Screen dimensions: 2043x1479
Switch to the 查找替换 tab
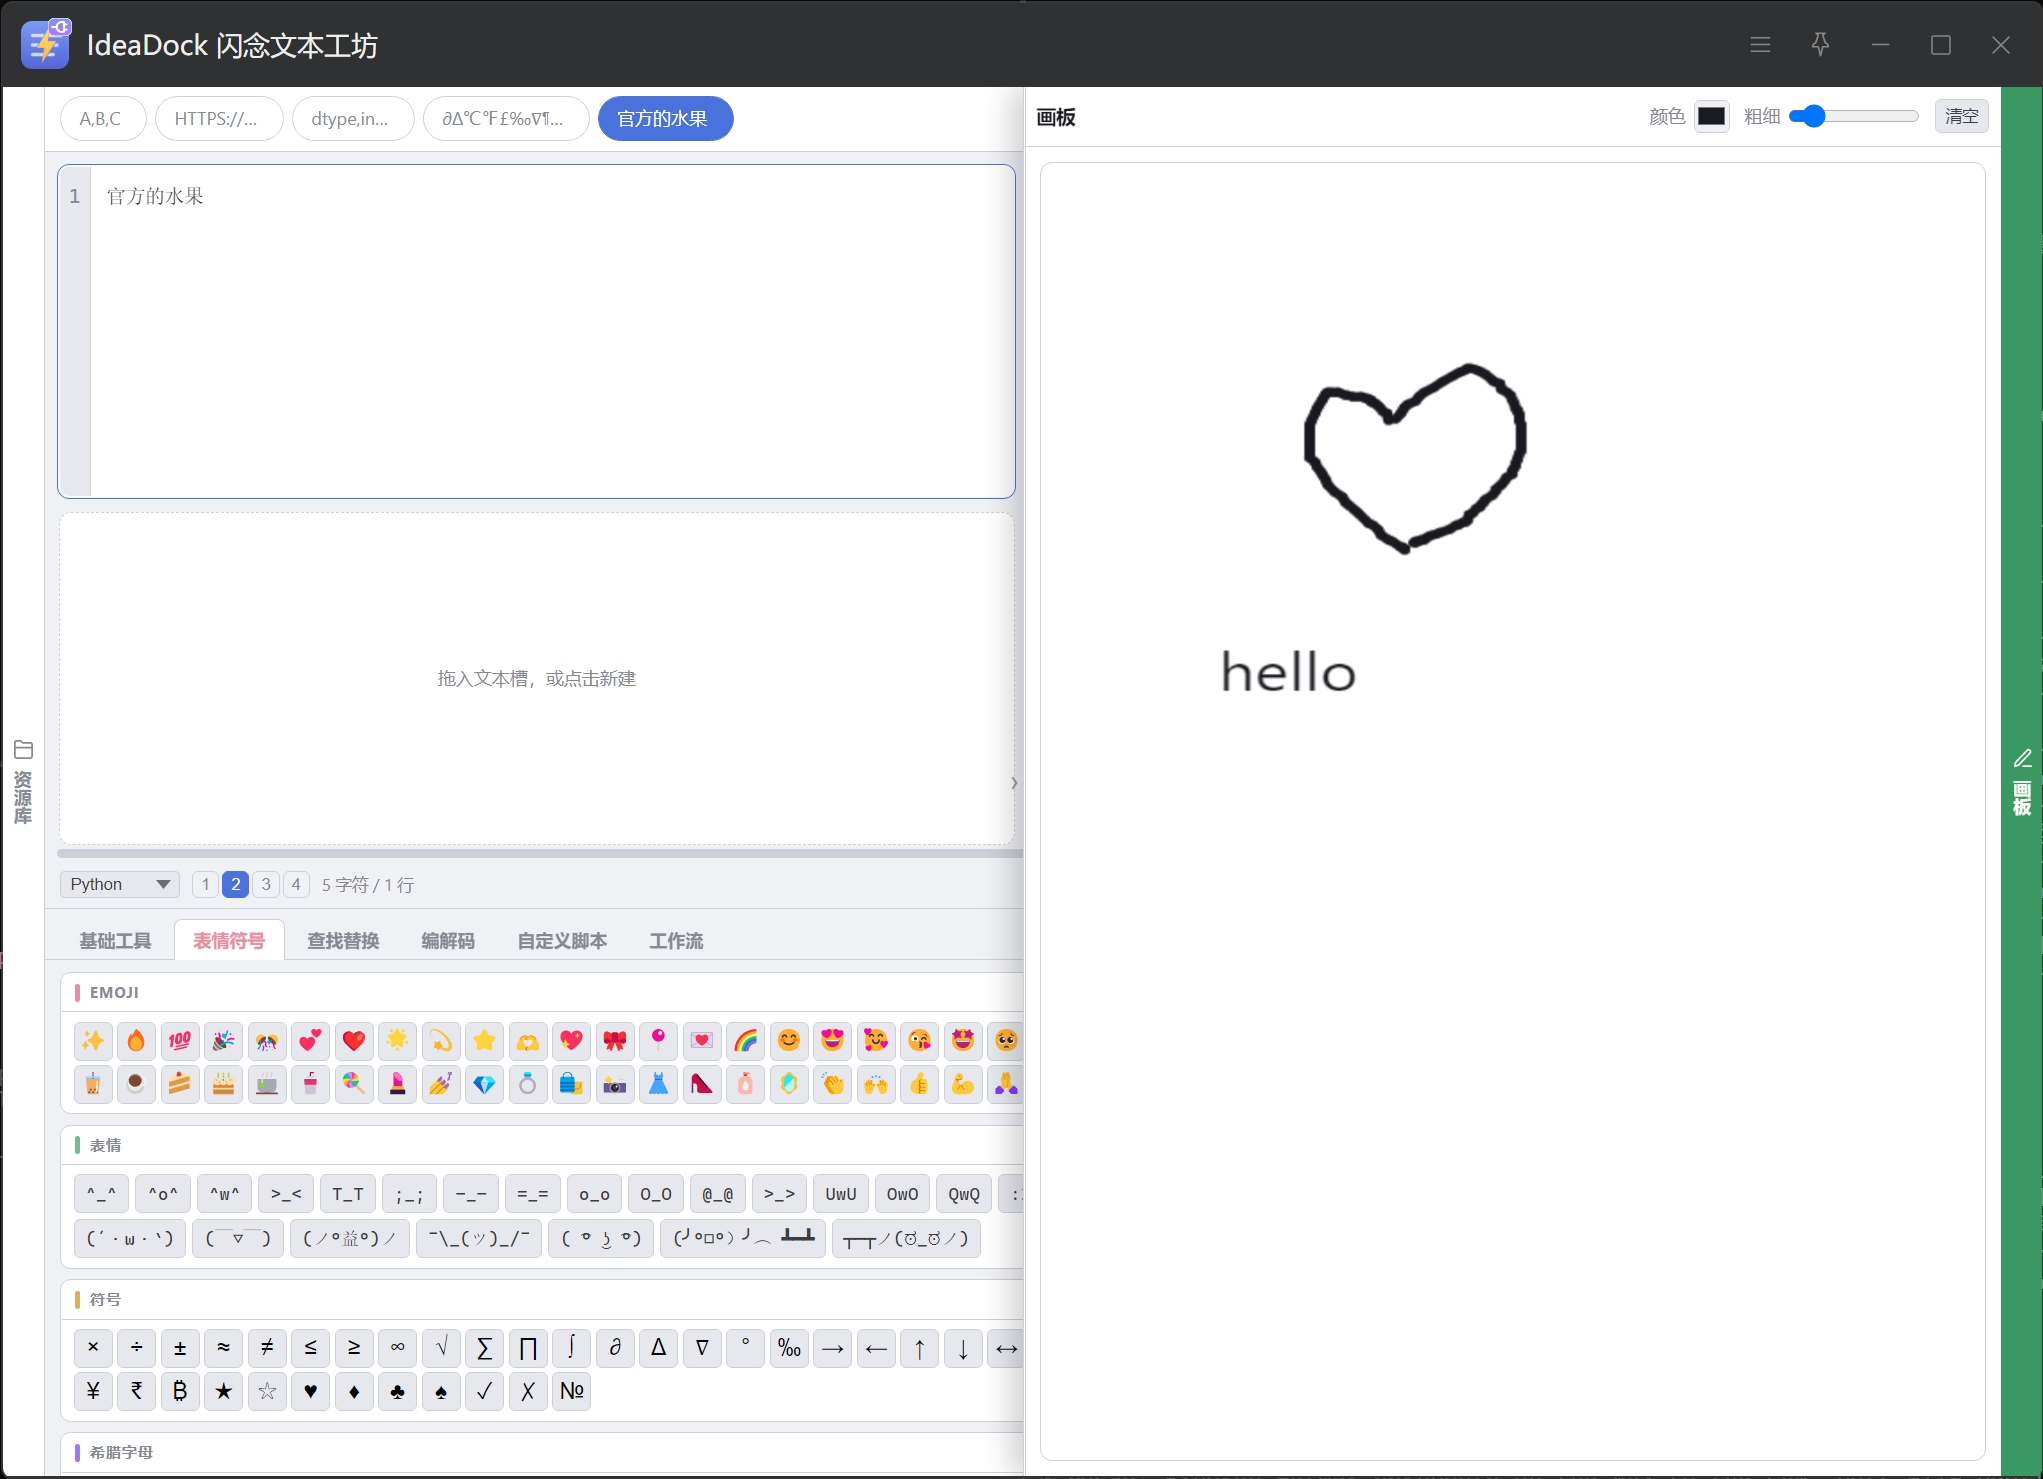(343, 941)
